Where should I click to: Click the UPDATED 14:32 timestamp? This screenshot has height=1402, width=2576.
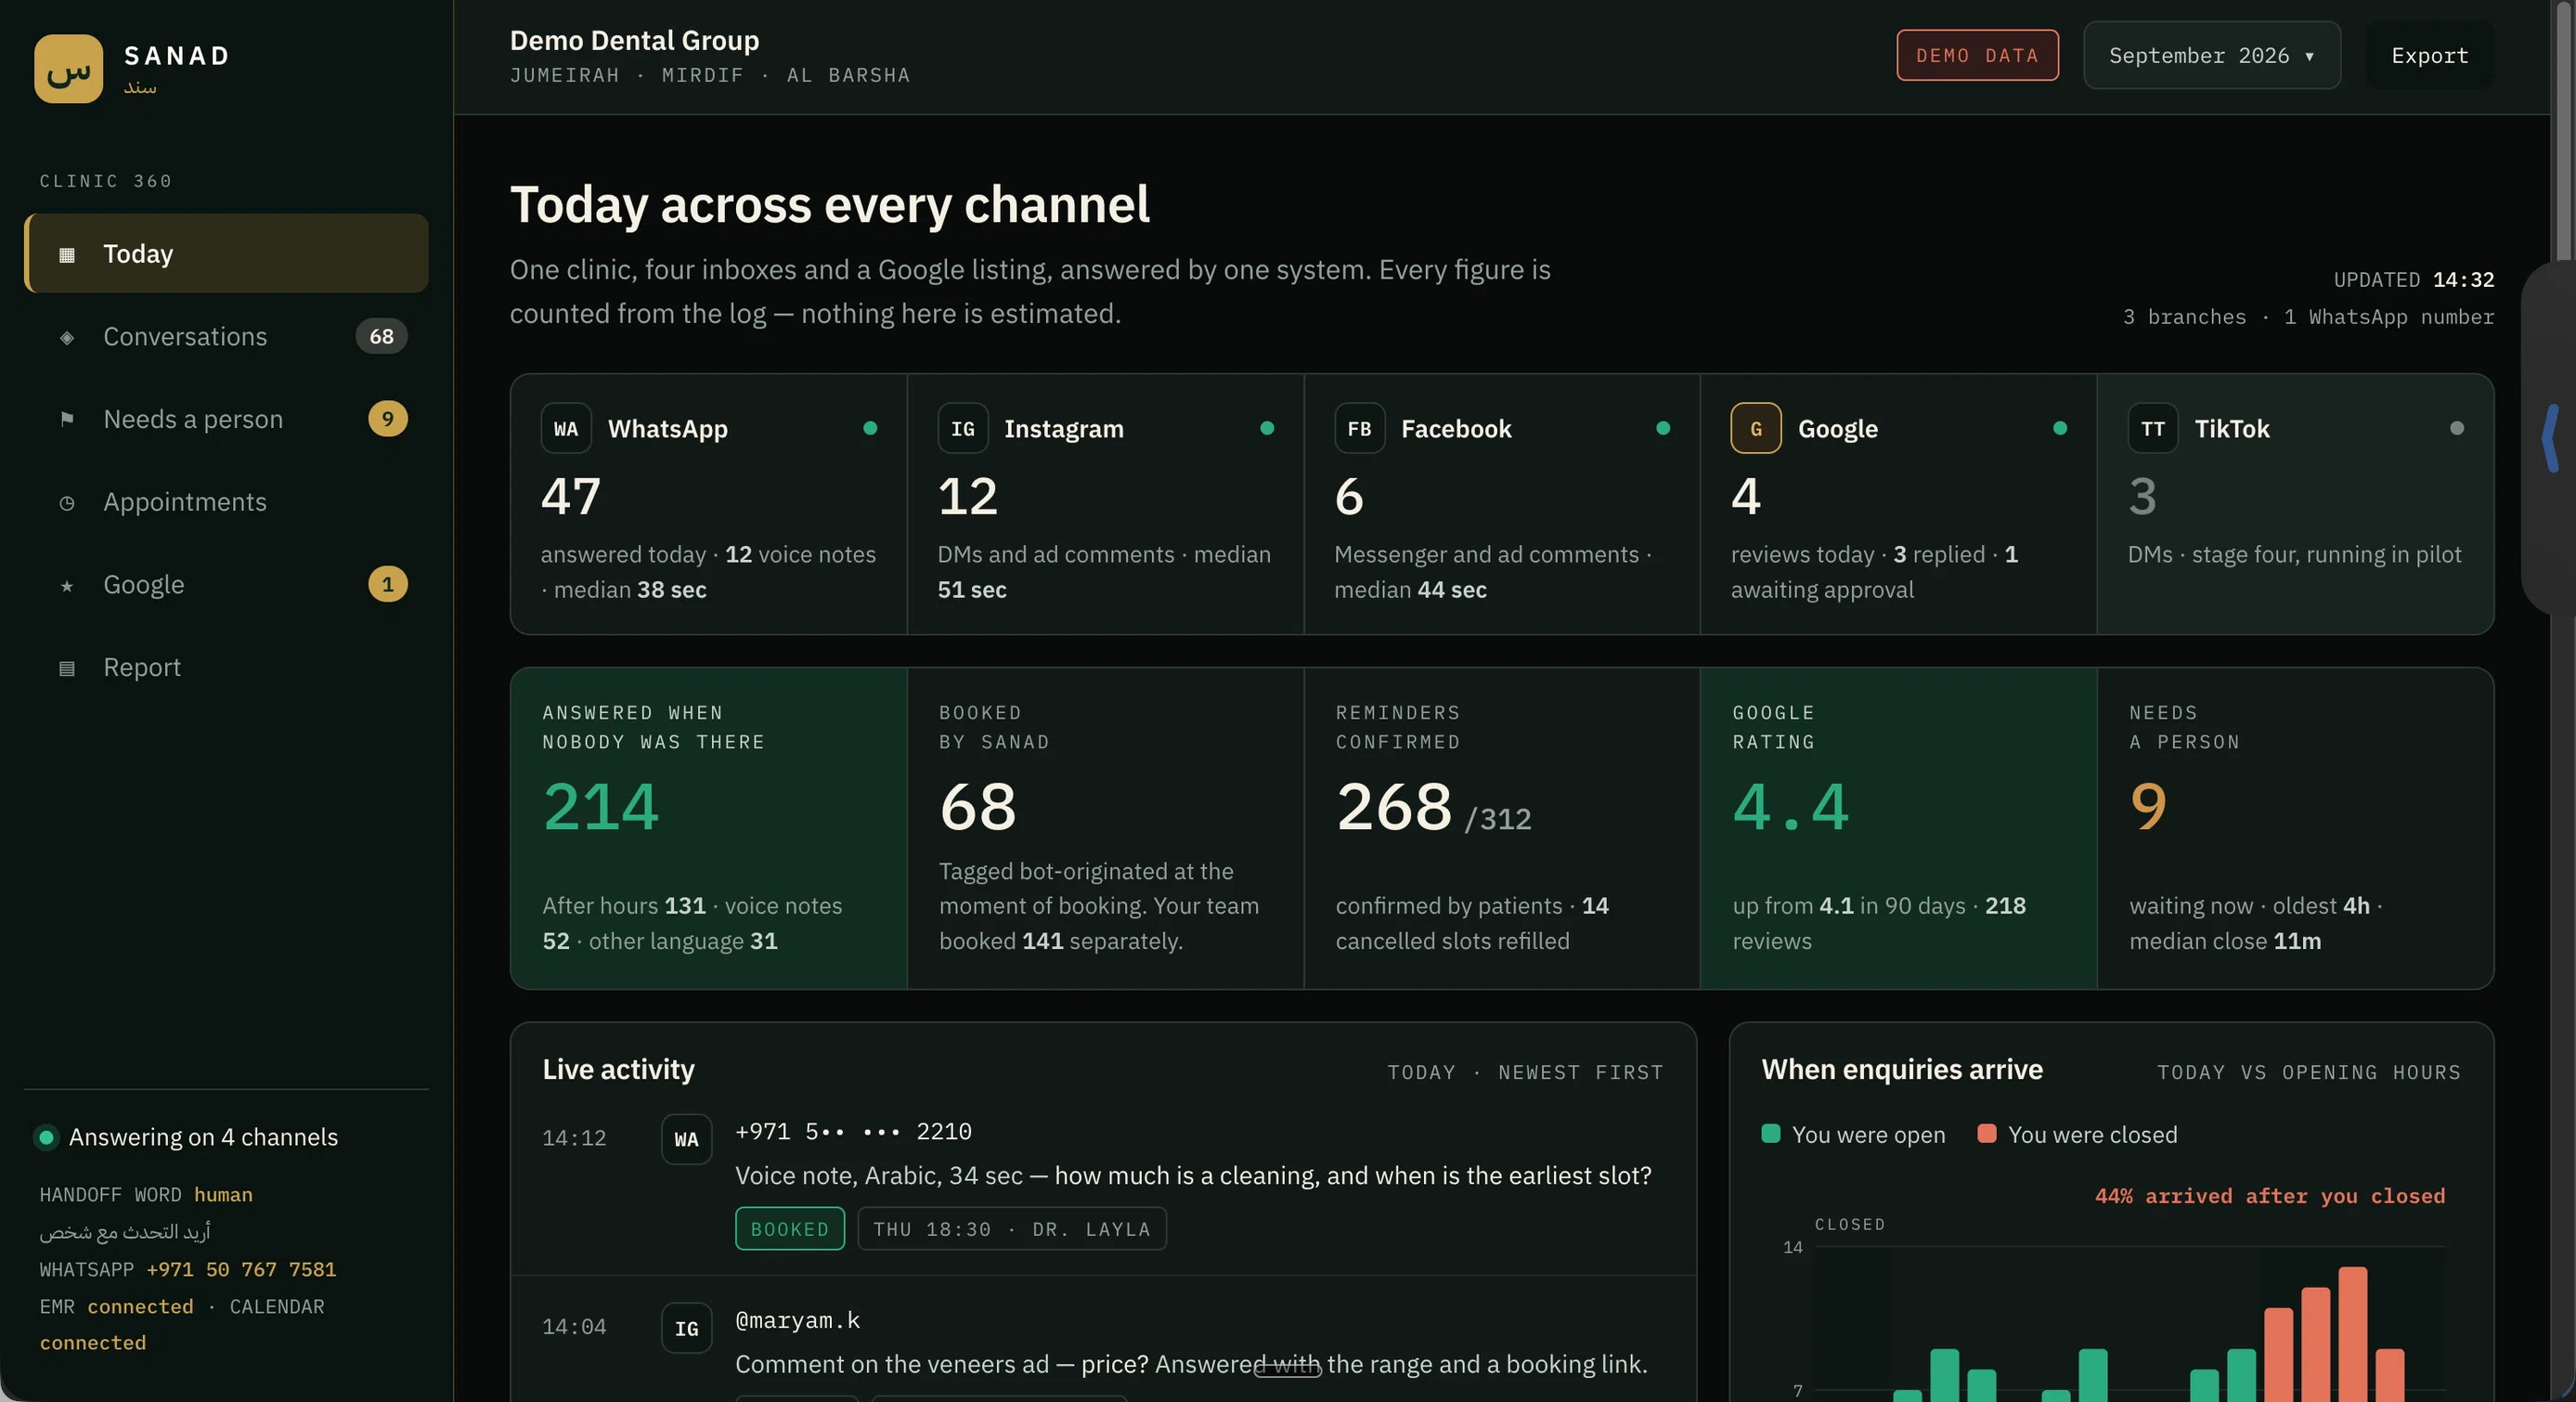click(x=2414, y=279)
